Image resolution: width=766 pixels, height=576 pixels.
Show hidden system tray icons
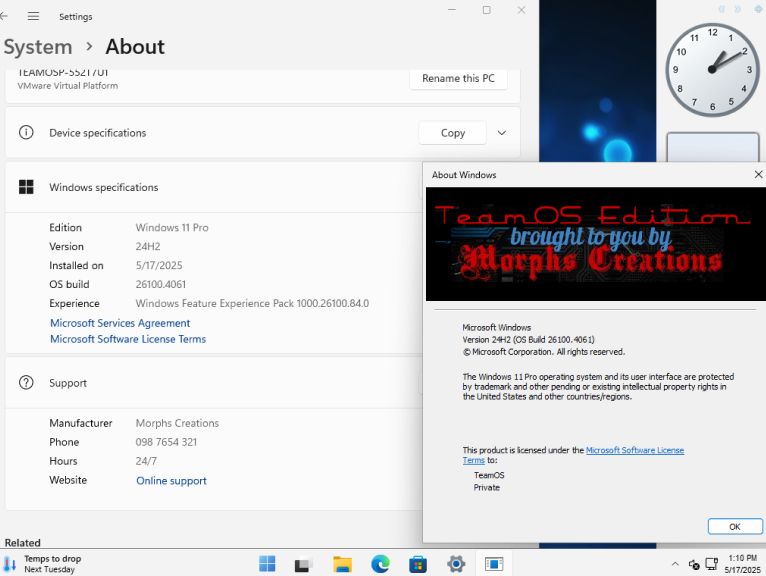(x=675, y=564)
